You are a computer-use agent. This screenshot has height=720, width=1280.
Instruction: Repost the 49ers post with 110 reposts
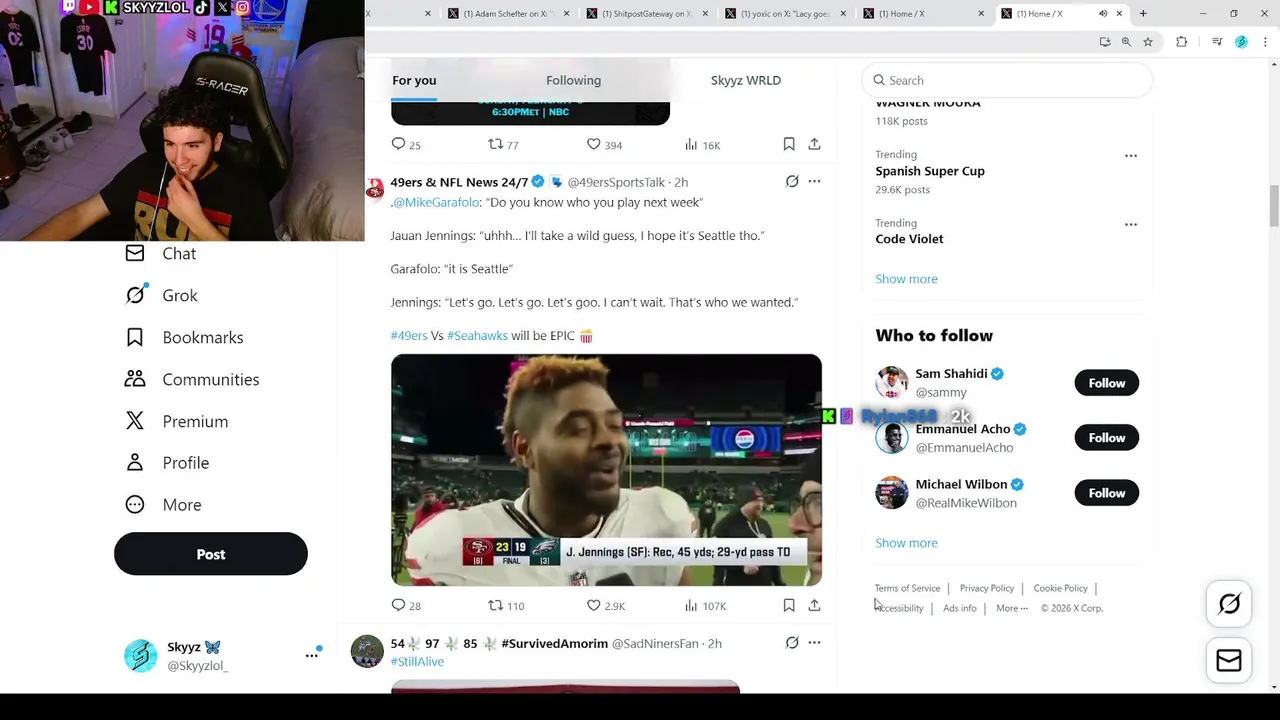(x=506, y=605)
